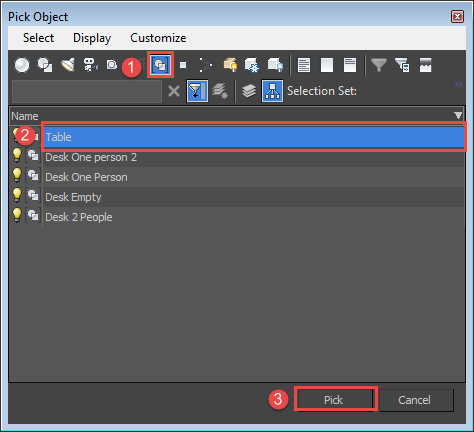The image size is (474, 432).
Task: Toggle Display Containers box icon
Action: tap(230, 65)
